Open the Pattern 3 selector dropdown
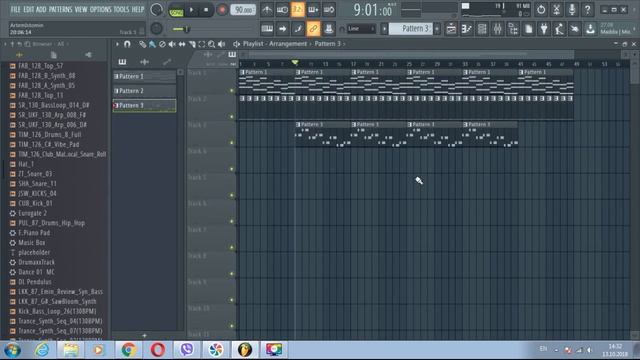 (x=411, y=29)
